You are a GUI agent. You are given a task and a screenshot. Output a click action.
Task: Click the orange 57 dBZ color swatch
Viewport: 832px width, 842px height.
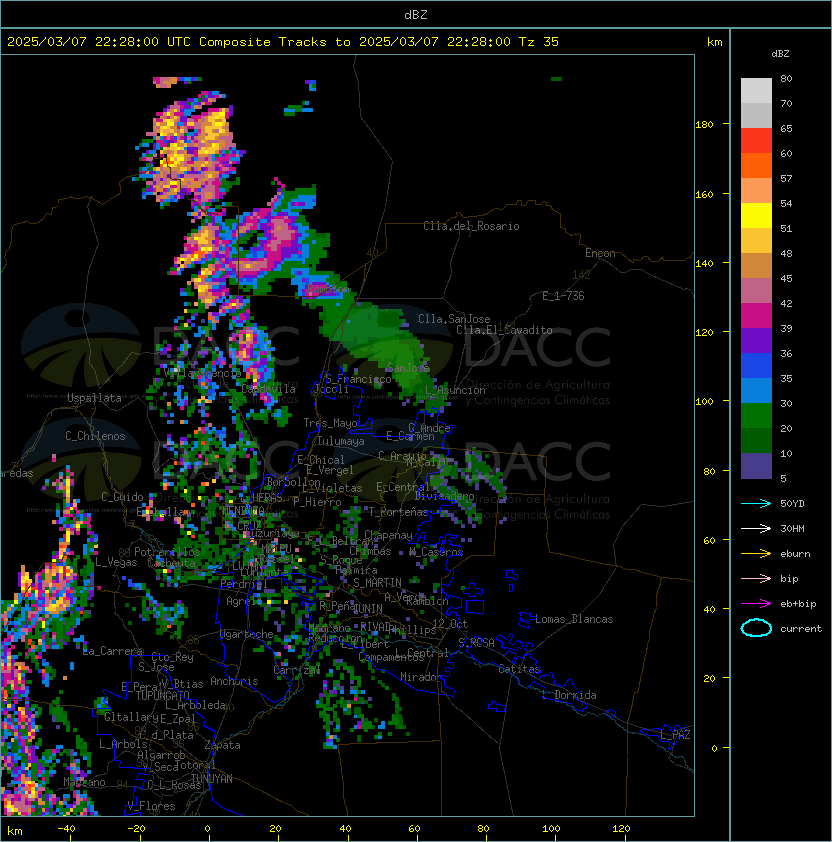click(x=756, y=165)
